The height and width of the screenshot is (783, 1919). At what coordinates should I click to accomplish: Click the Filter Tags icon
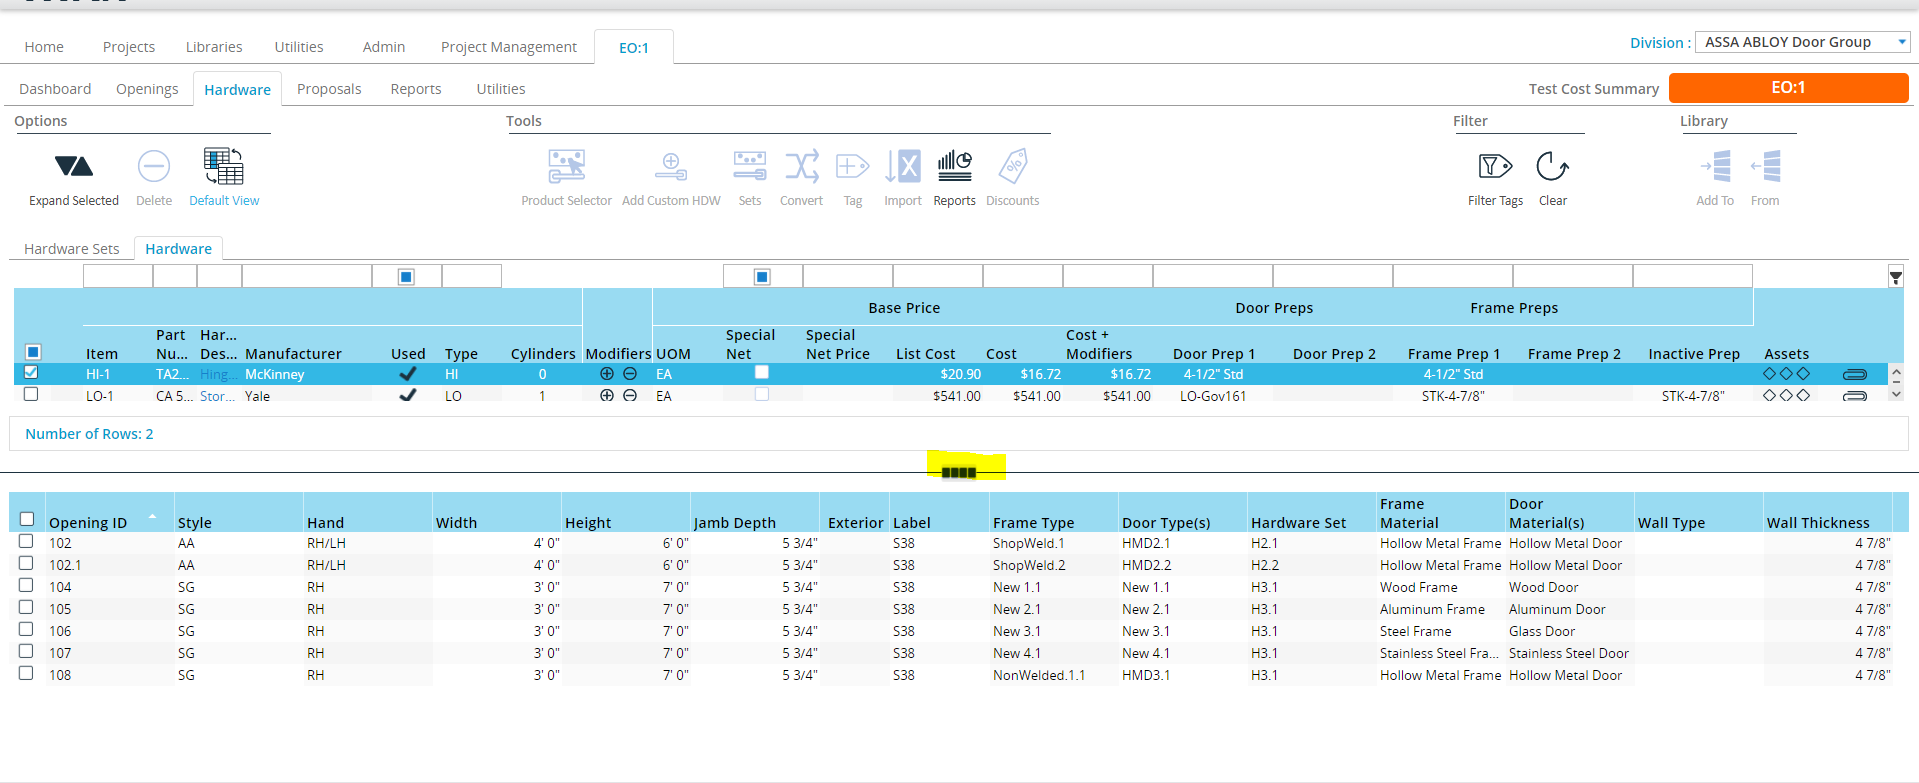click(x=1495, y=167)
